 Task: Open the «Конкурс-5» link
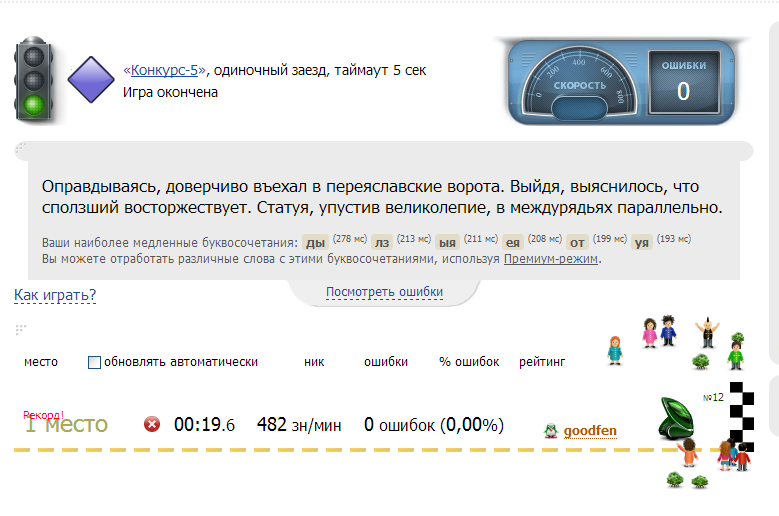coord(164,70)
